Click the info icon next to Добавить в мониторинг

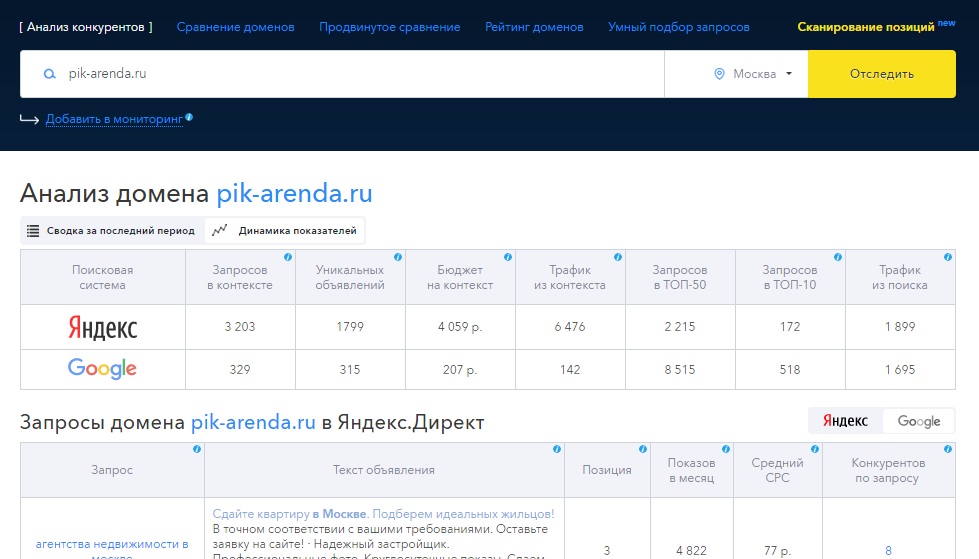(x=189, y=117)
